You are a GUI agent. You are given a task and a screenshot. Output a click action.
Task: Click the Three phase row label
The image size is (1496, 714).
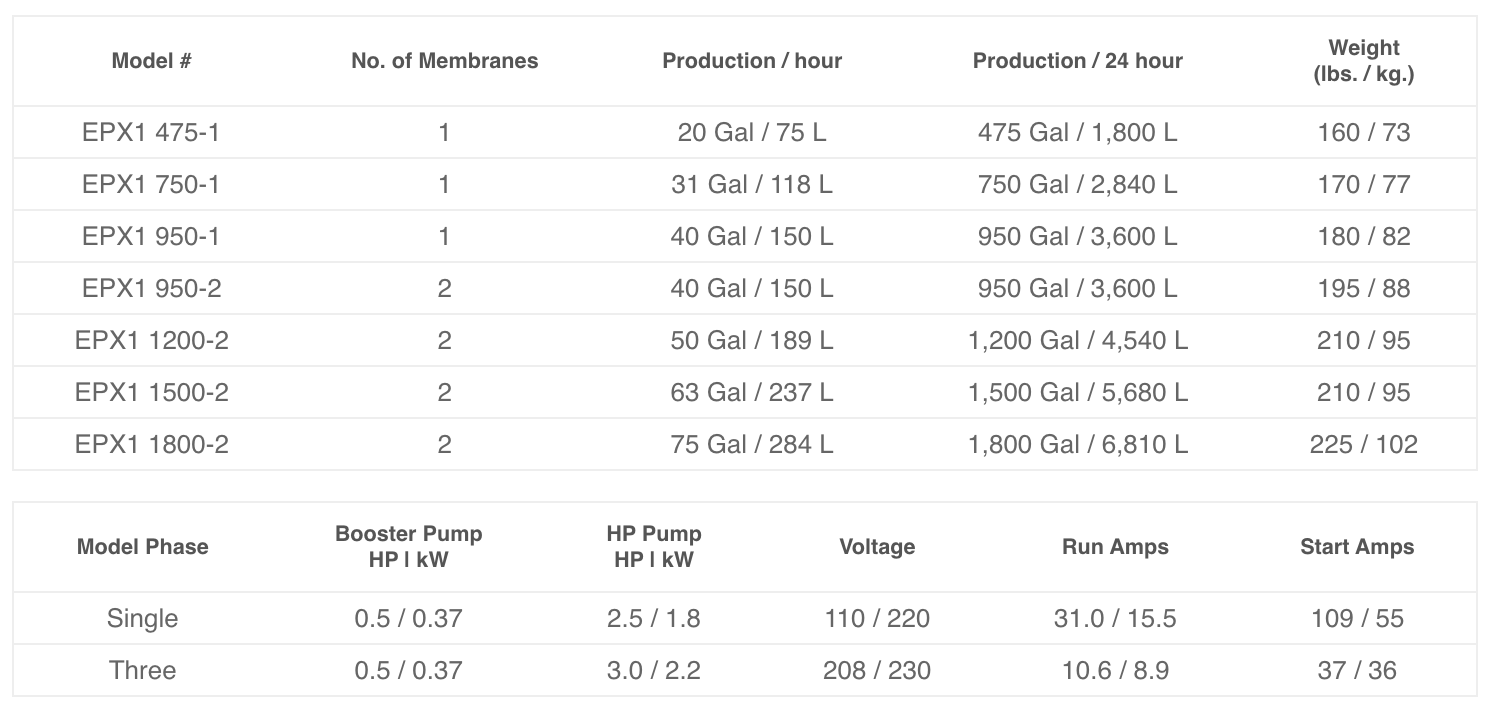click(x=143, y=670)
